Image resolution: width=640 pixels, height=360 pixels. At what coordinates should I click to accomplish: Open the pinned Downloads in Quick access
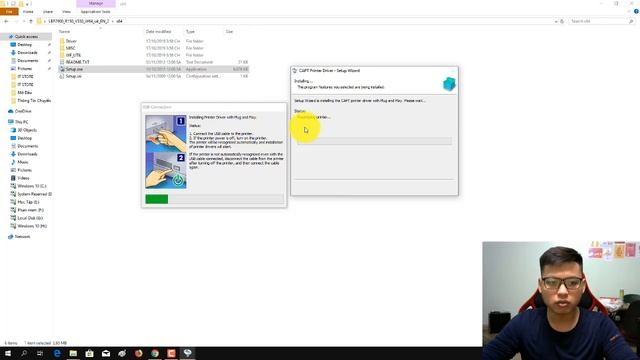point(27,53)
